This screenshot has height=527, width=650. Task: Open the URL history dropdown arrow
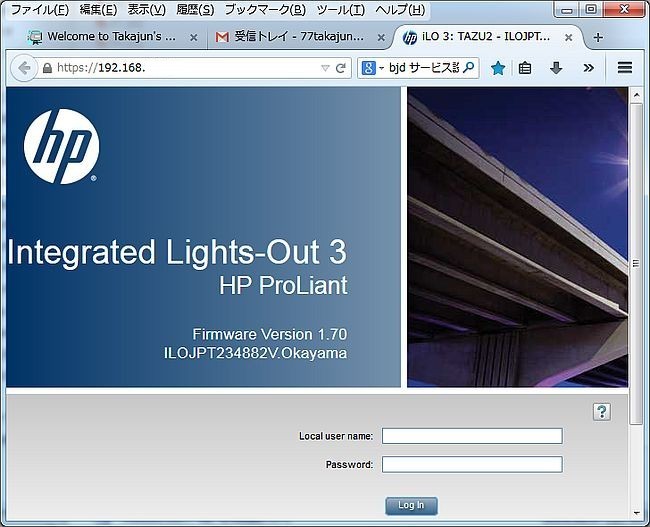[325, 68]
